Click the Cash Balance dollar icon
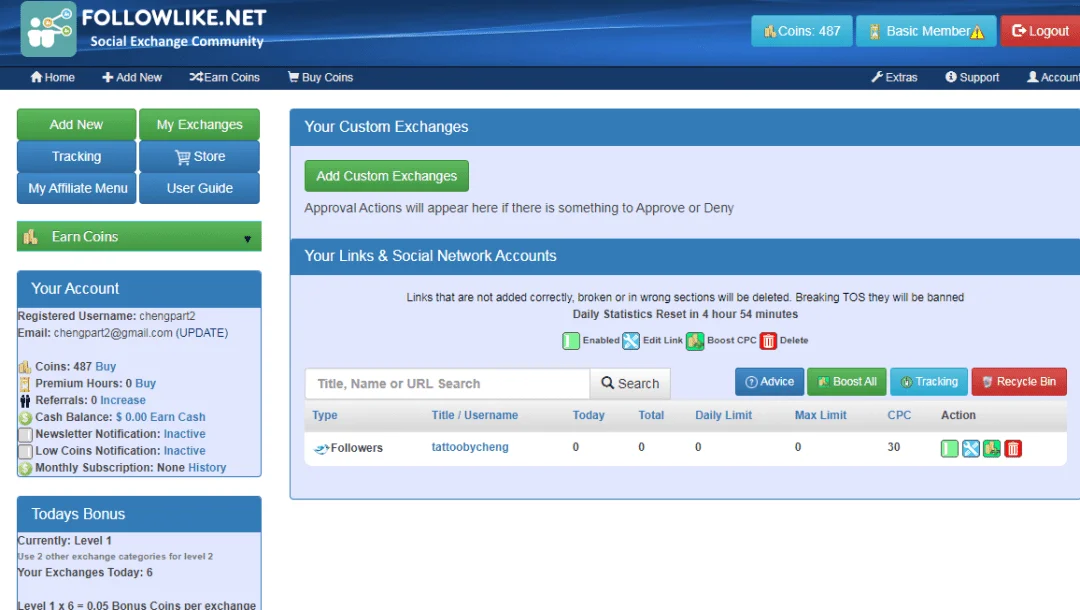The width and height of the screenshot is (1080, 610). 25,417
